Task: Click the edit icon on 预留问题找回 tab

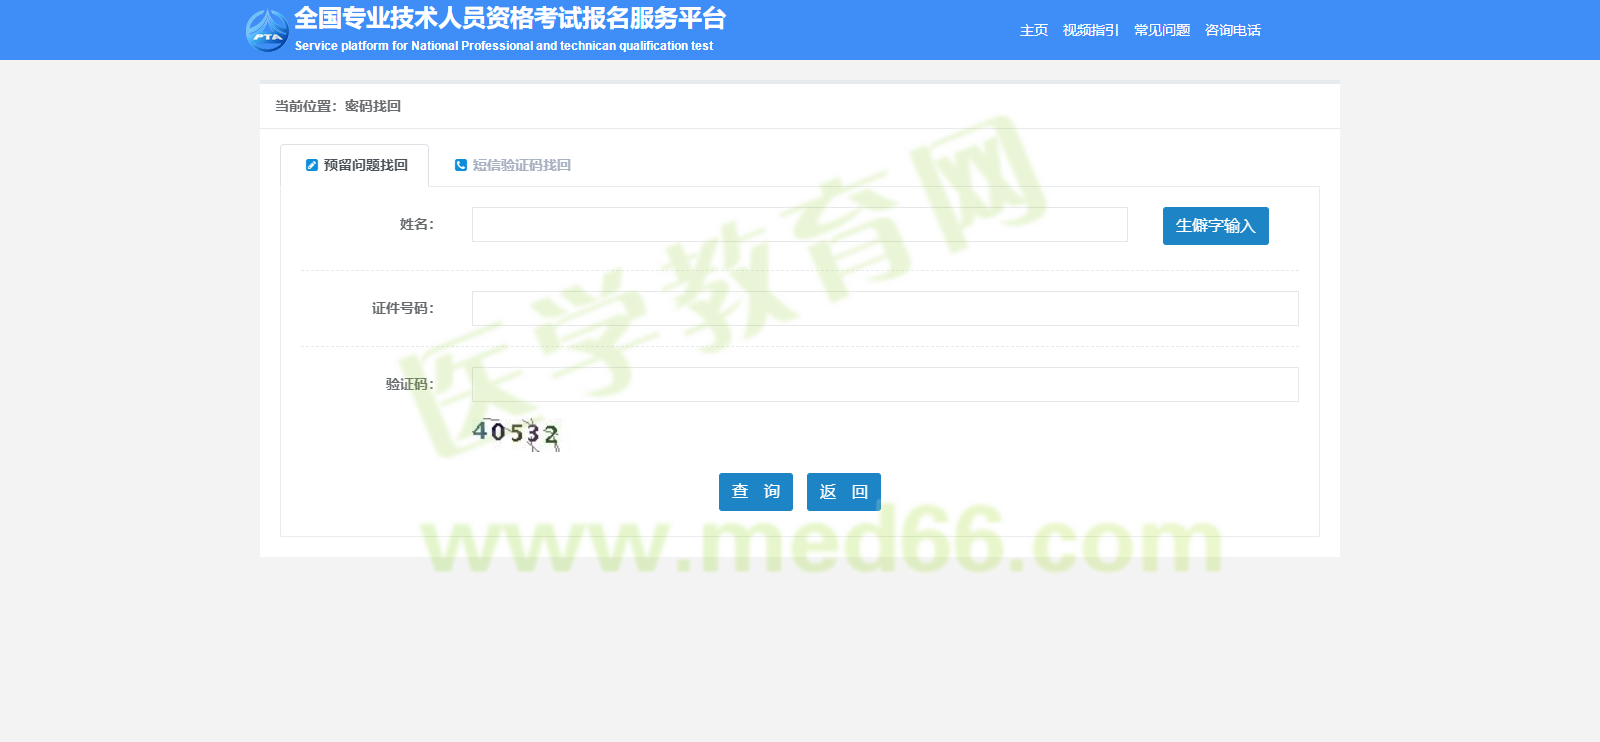Action: click(x=312, y=165)
